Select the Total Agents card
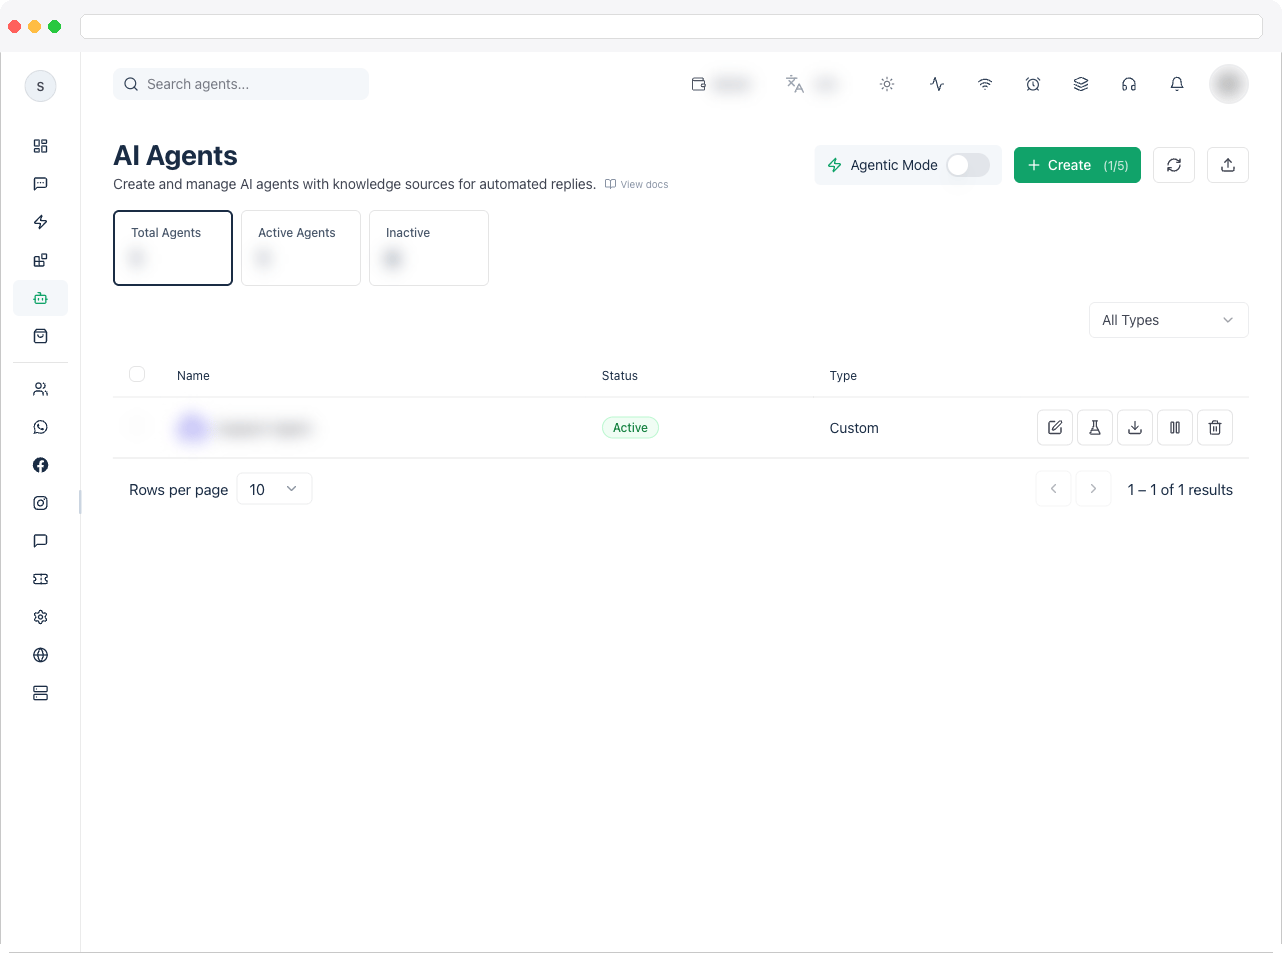 tap(173, 248)
